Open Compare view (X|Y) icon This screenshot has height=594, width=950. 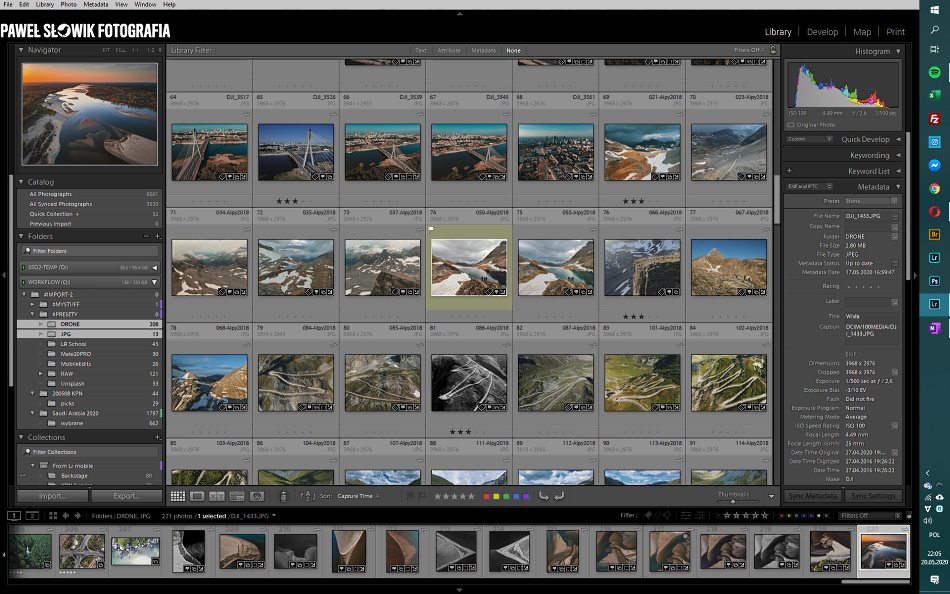point(217,496)
